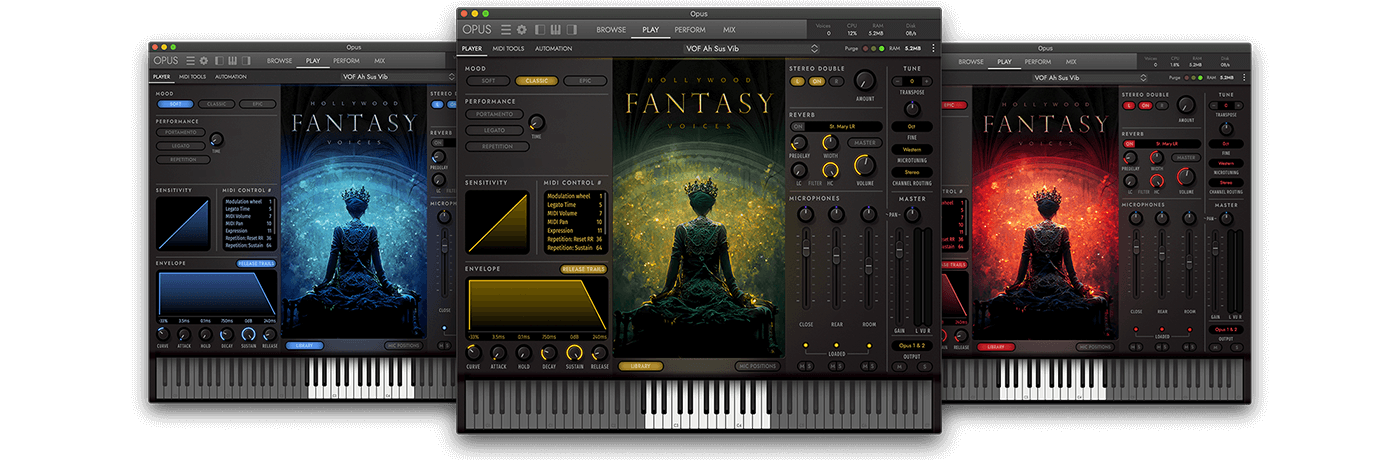Click Reverb LC filter knob in center window
Screen dimensions: 1400x460
click(x=799, y=171)
